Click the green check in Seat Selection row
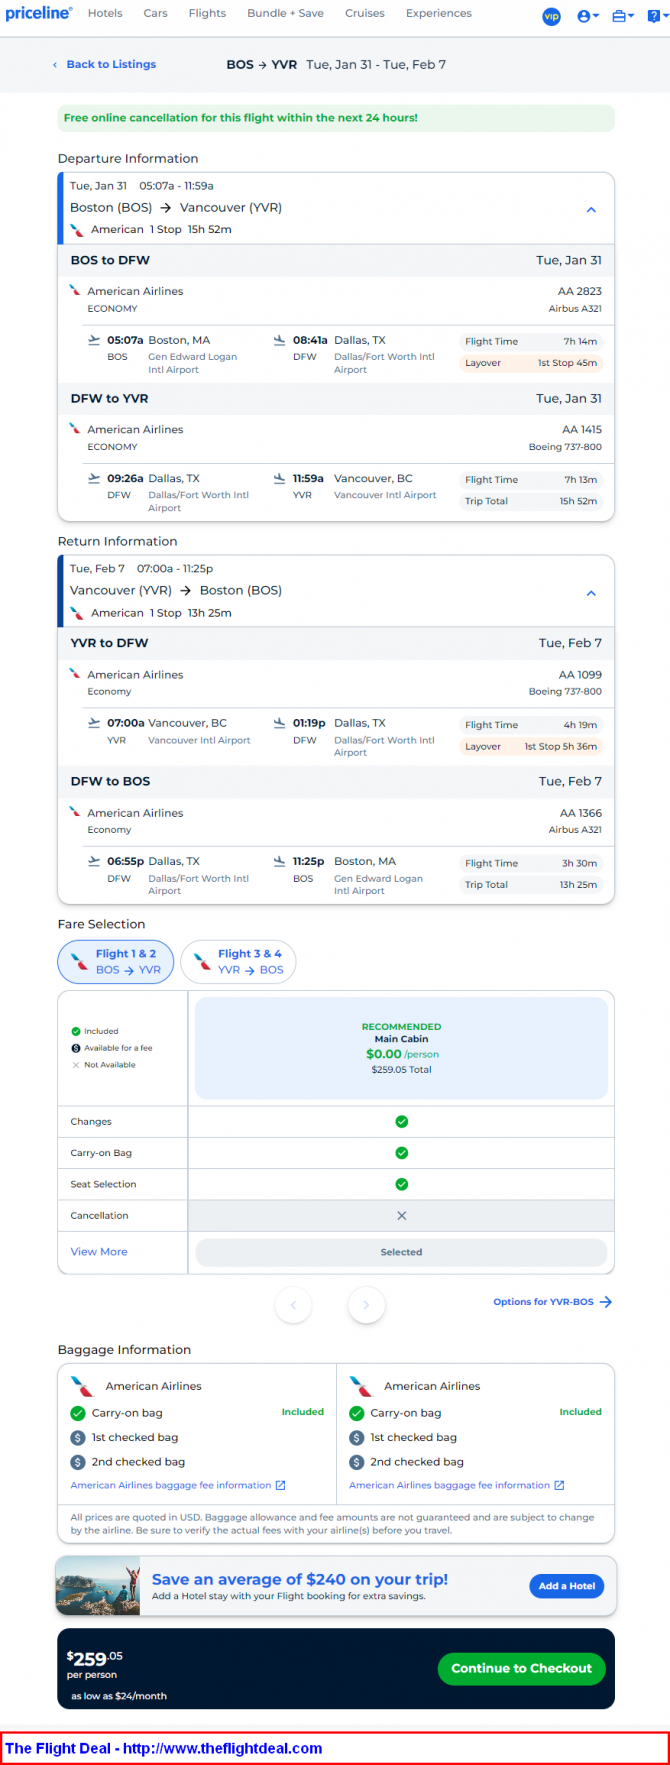The height and width of the screenshot is (1765, 670). coord(402,1184)
